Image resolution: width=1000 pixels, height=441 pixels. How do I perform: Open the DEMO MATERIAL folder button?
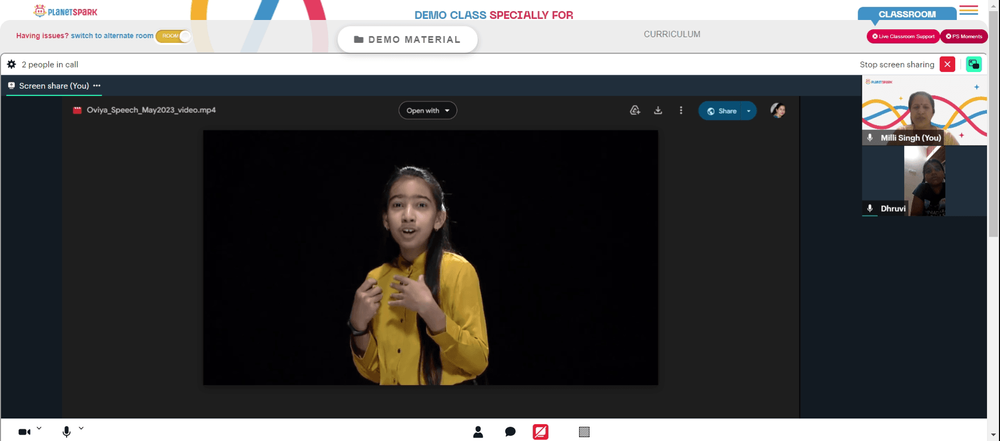[407, 40]
